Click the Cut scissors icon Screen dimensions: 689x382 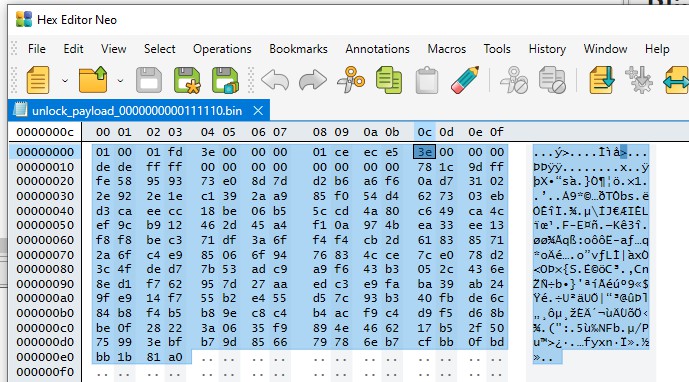[x=351, y=80]
